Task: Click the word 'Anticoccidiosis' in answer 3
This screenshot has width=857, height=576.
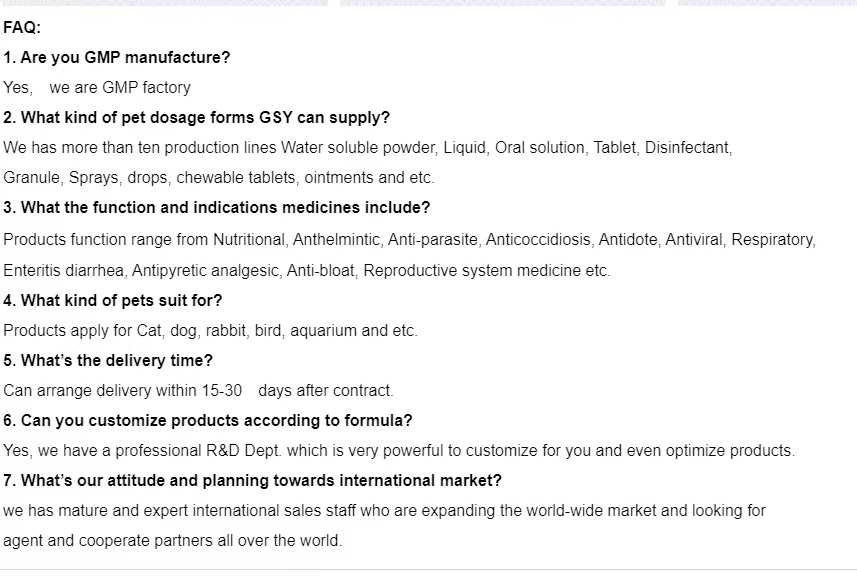Action: point(539,240)
